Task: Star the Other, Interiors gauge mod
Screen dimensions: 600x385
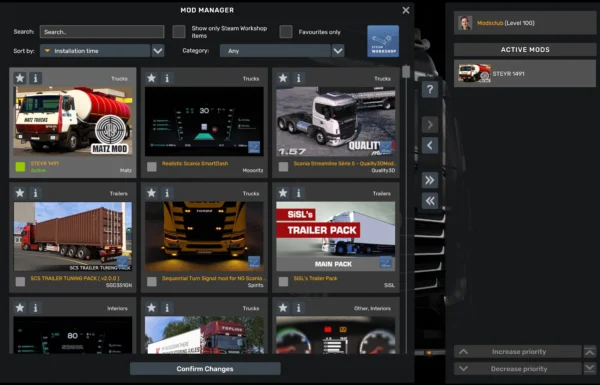Action: click(x=283, y=308)
